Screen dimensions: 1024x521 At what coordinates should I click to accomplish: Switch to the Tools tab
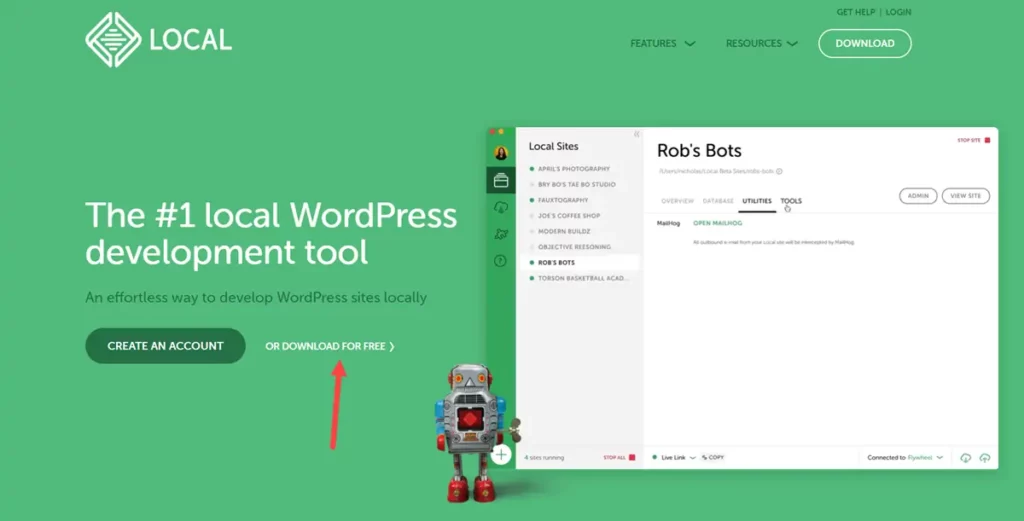click(791, 201)
